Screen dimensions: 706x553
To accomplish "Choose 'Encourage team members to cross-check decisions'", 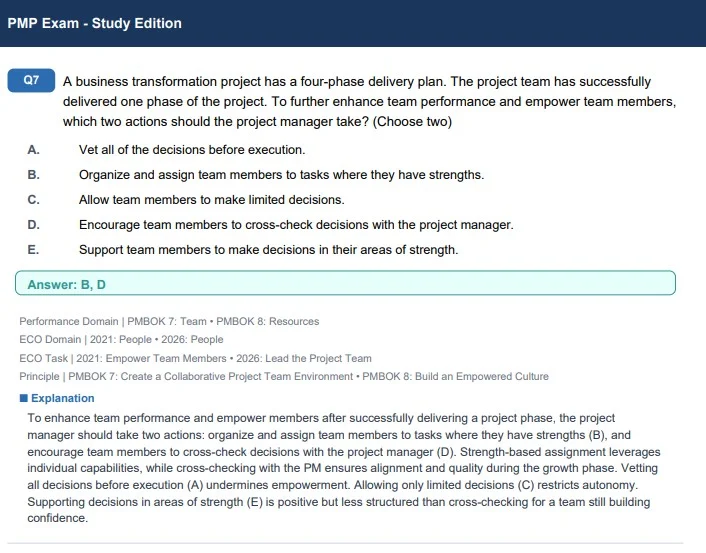I will pyautogui.click(x=296, y=225).
